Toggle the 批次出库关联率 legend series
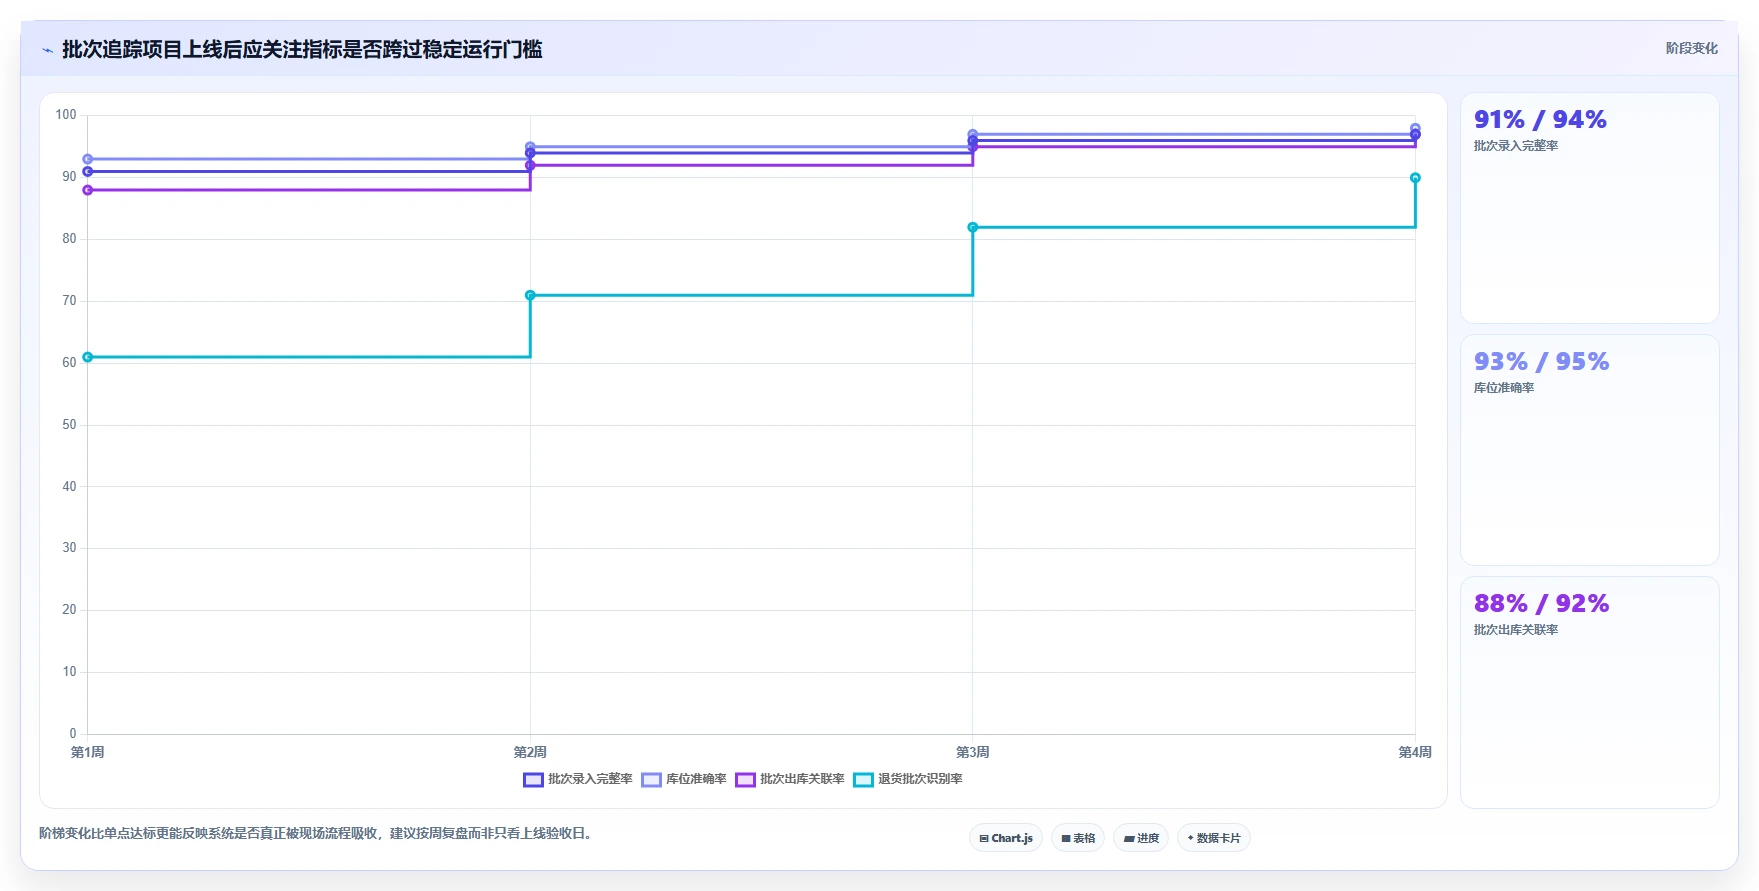 tap(790, 779)
